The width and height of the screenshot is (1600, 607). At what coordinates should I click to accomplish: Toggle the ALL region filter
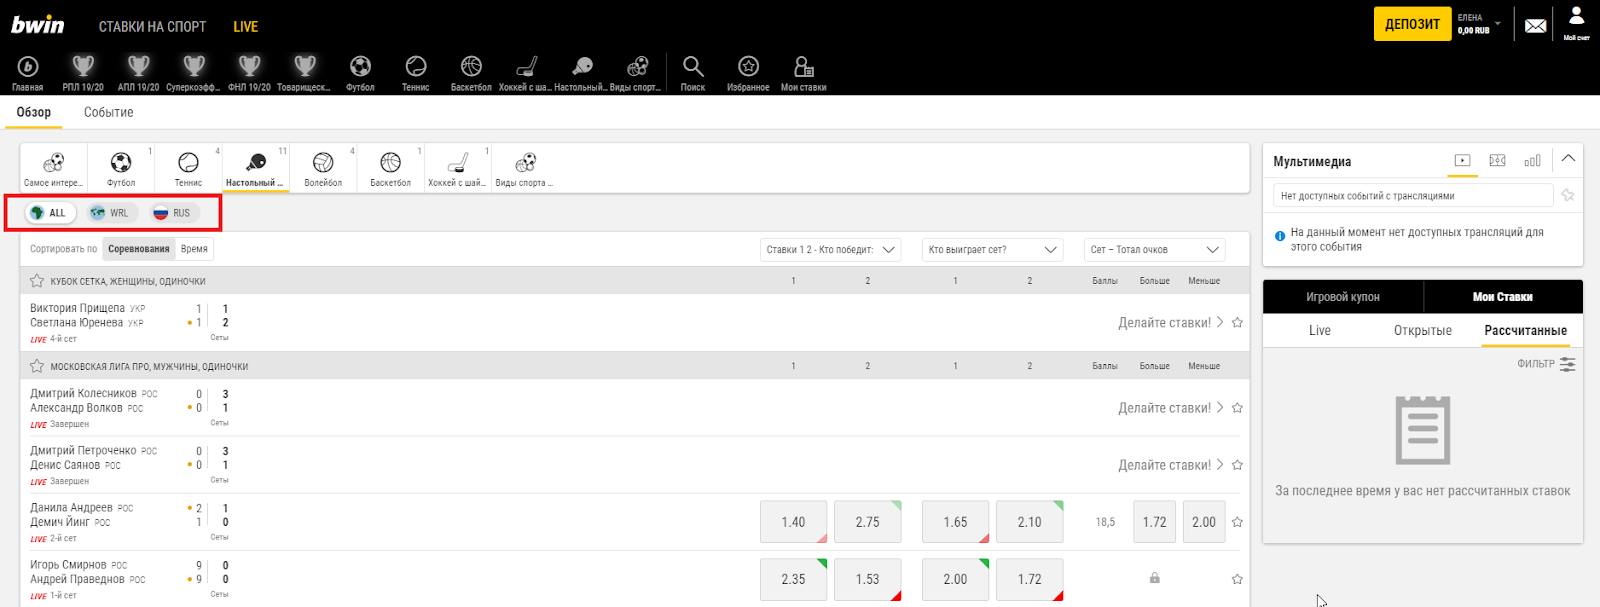point(50,213)
